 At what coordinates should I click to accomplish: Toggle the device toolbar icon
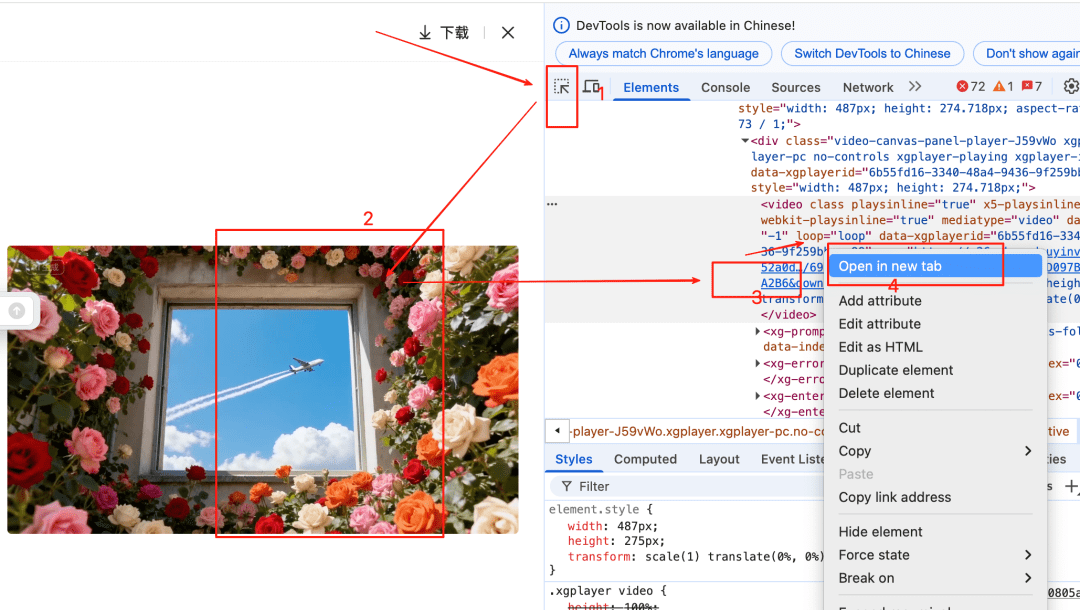click(591, 87)
